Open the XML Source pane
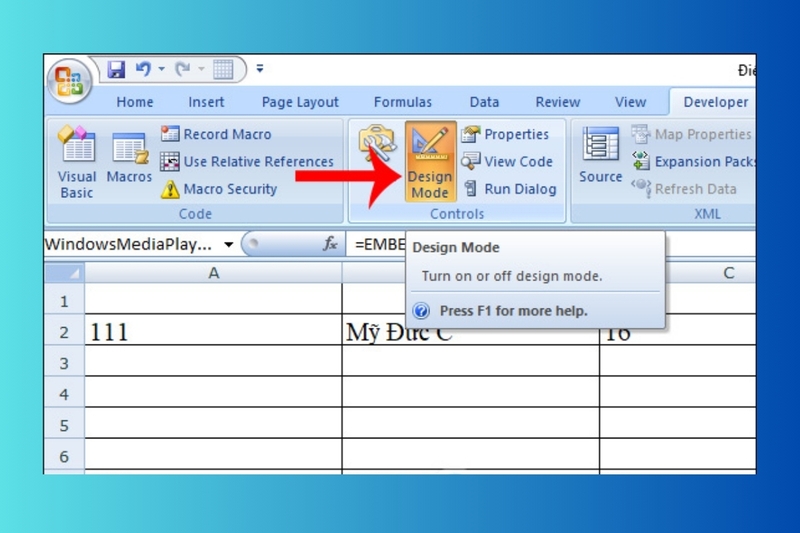This screenshot has height=533, width=800. (601, 155)
